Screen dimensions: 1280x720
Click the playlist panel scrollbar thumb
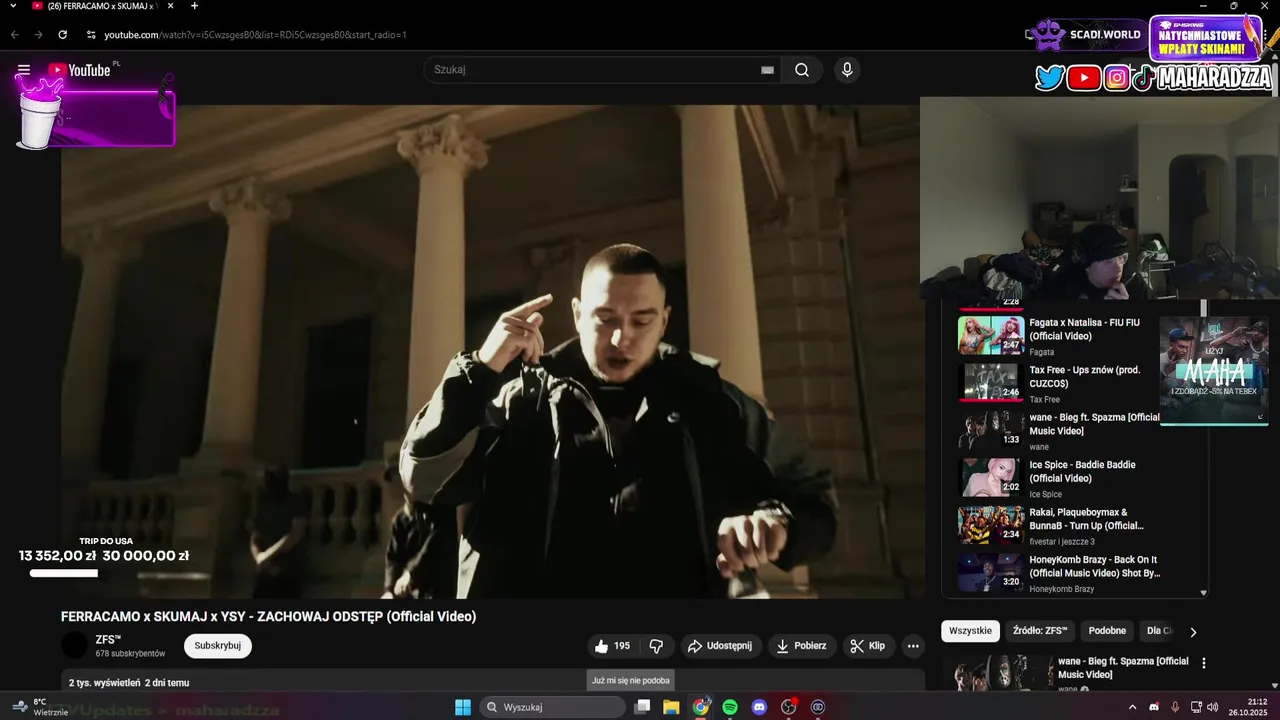(1203, 308)
